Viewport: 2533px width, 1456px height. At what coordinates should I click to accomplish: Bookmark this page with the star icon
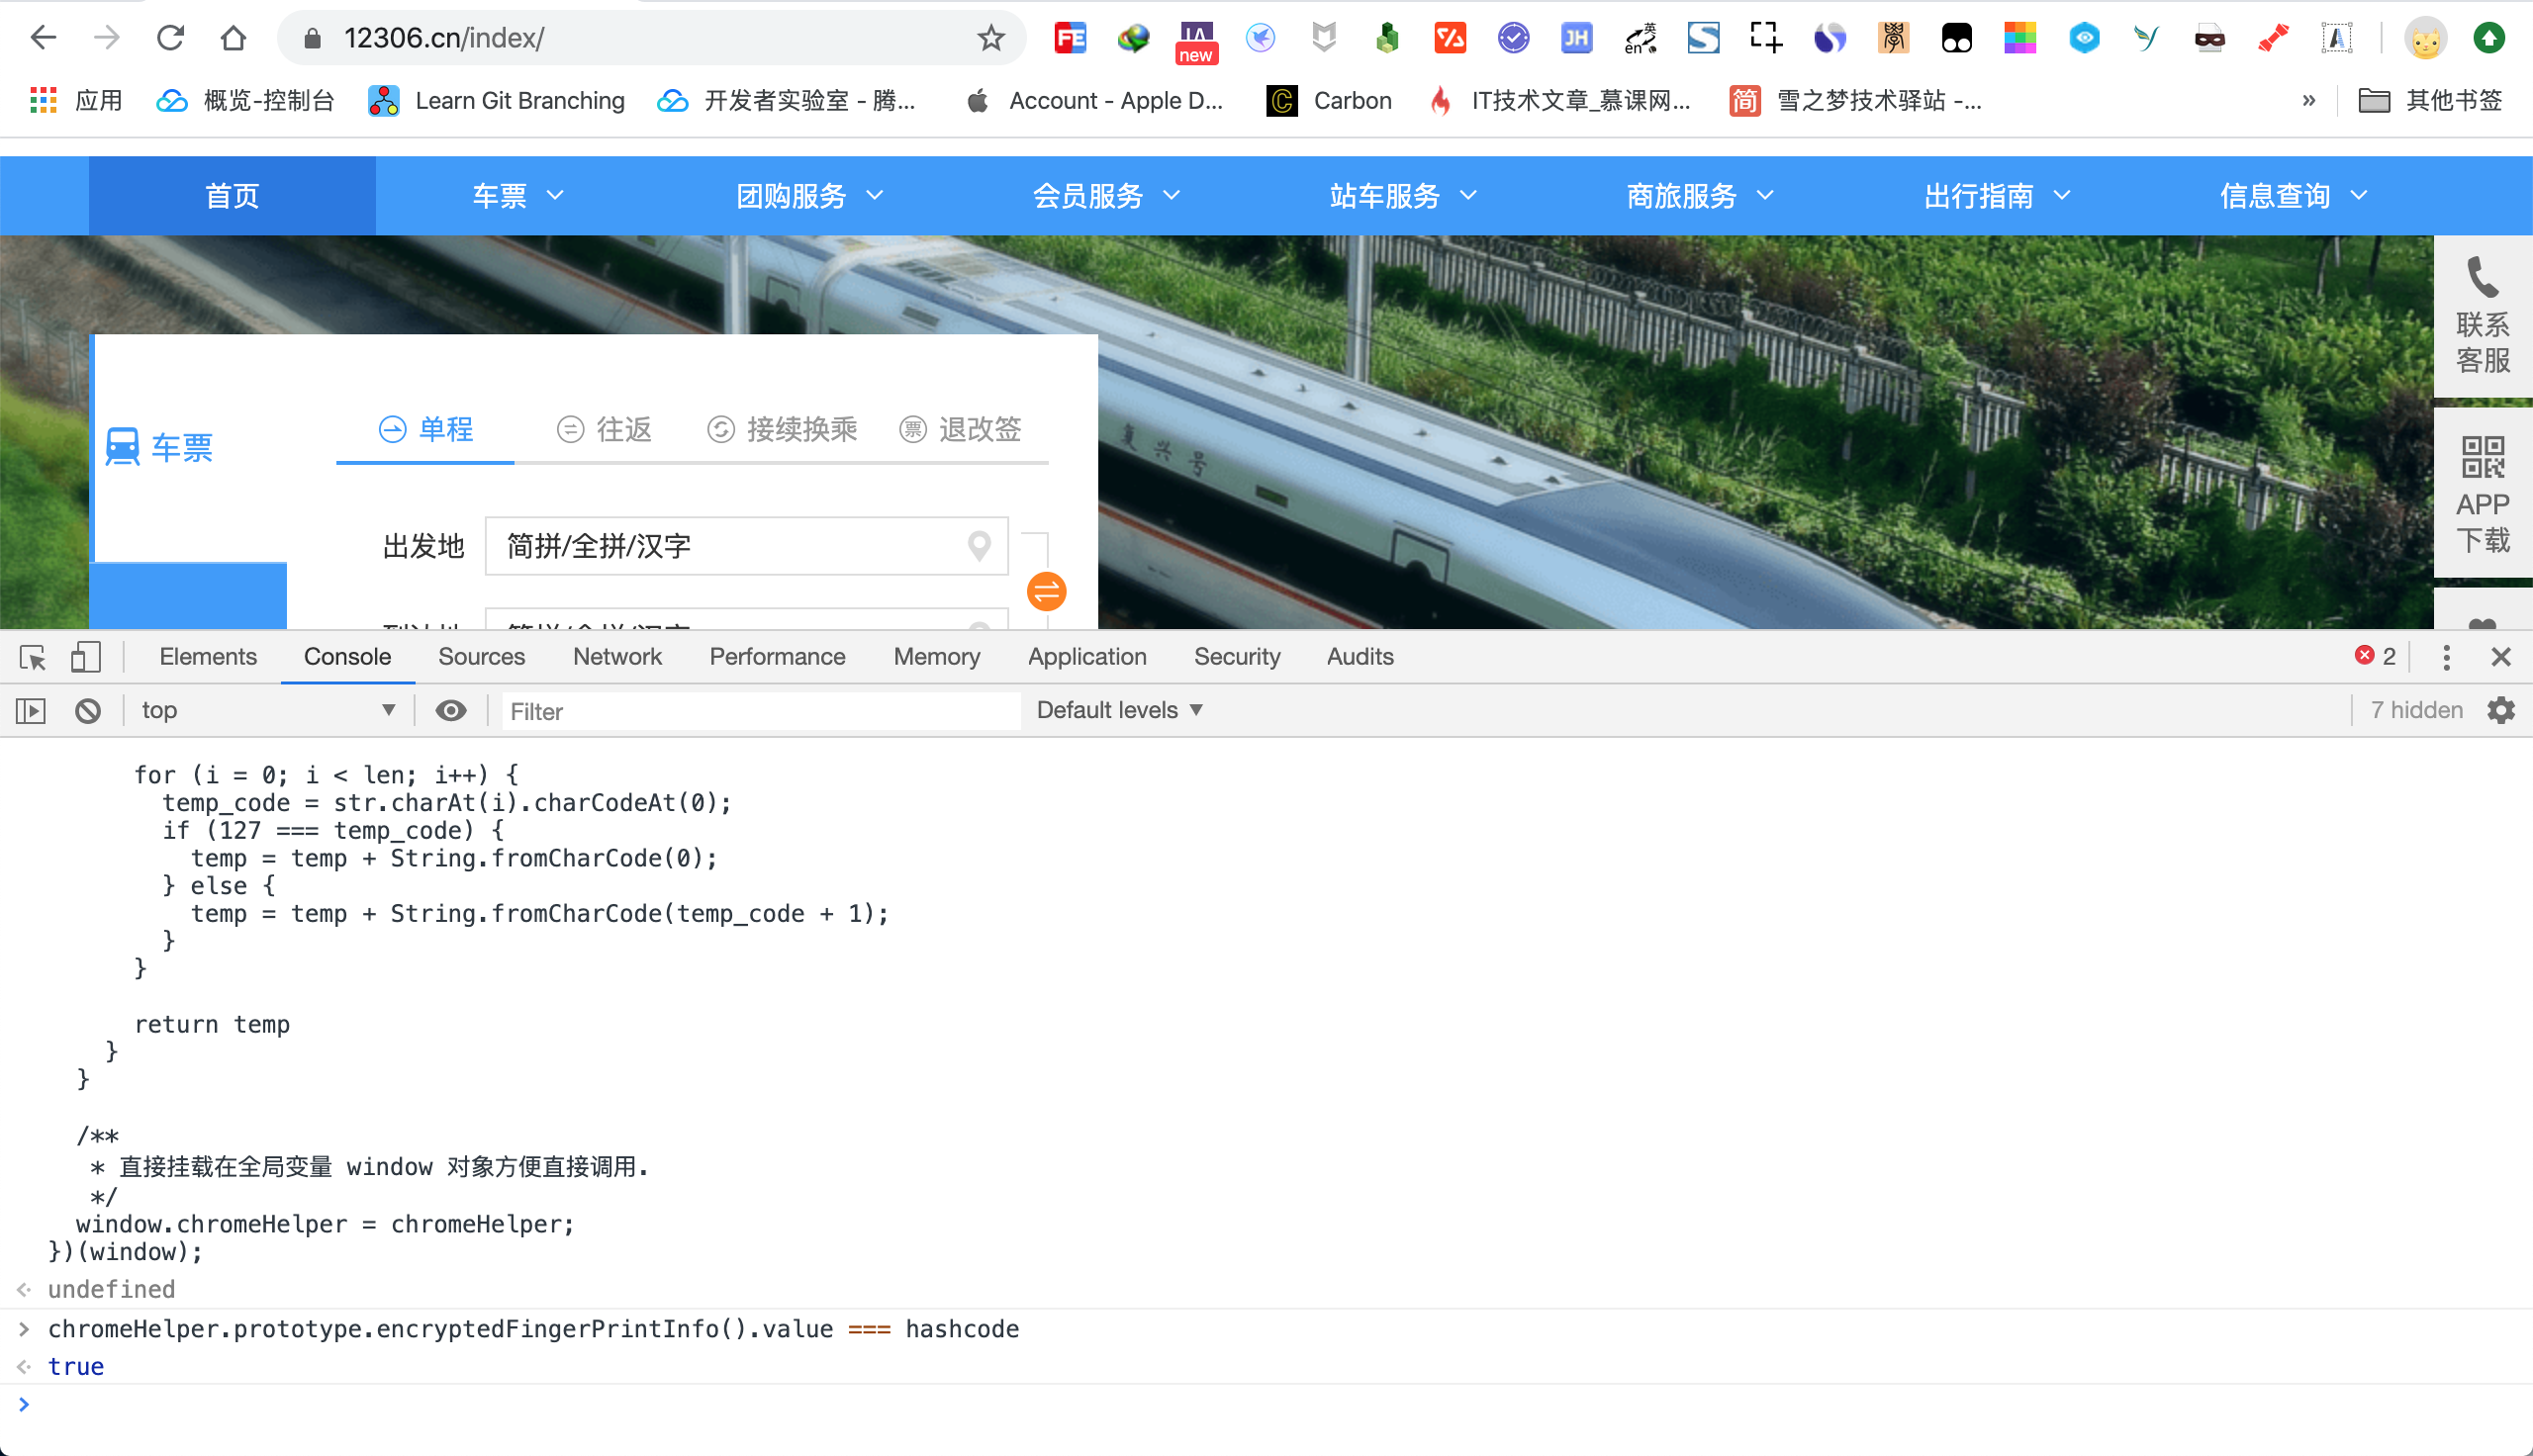click(x=990, y=38)
